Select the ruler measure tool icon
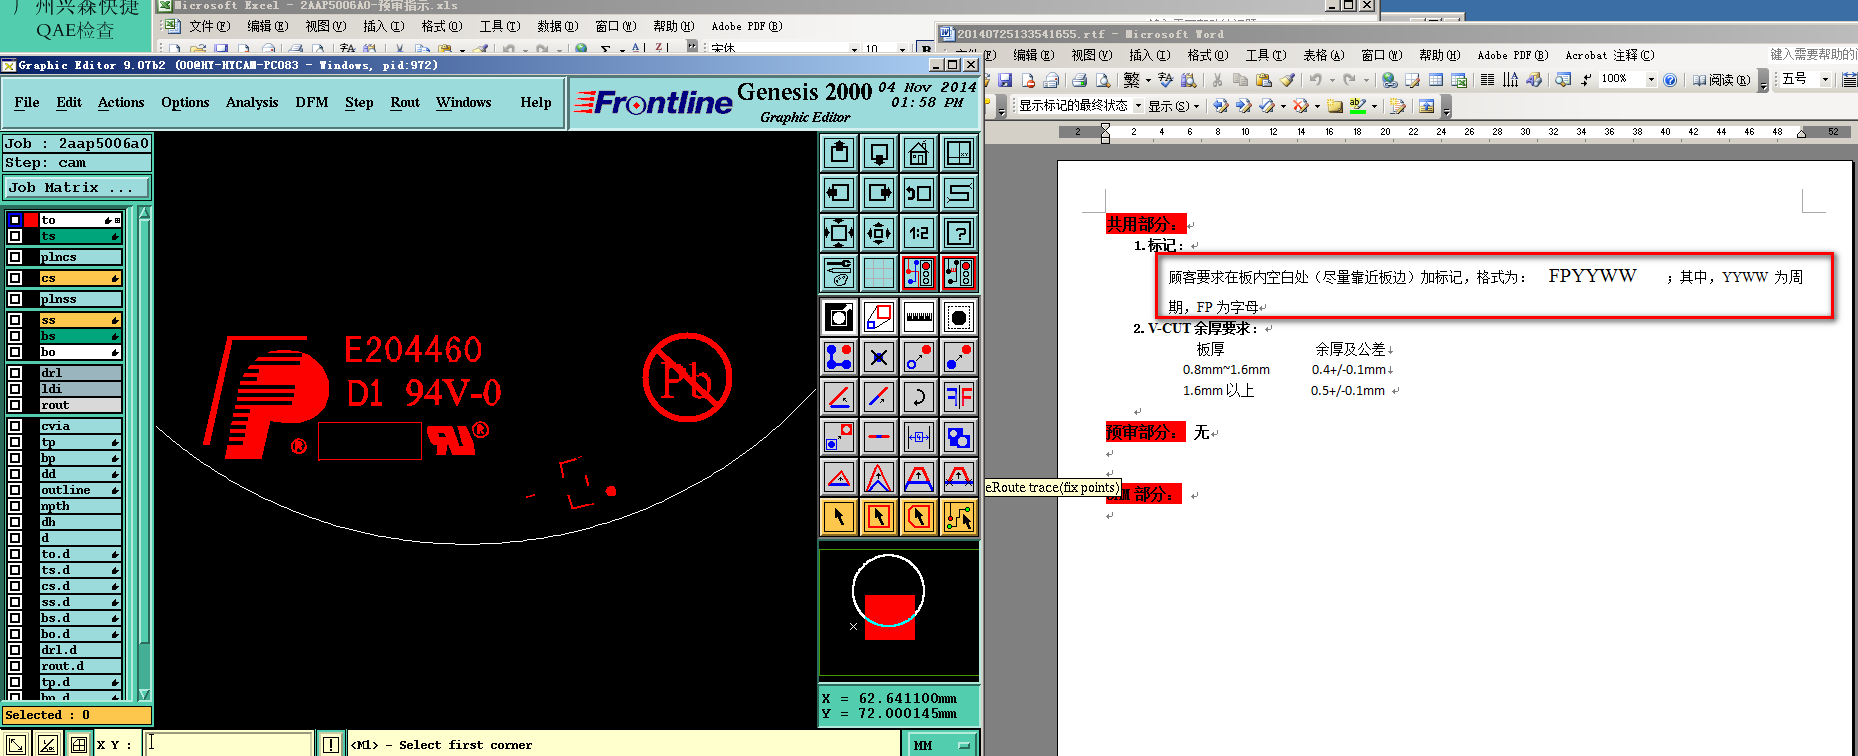This screenshot has height=756, width=1858. pyautogui.click(x=919, y=317)
